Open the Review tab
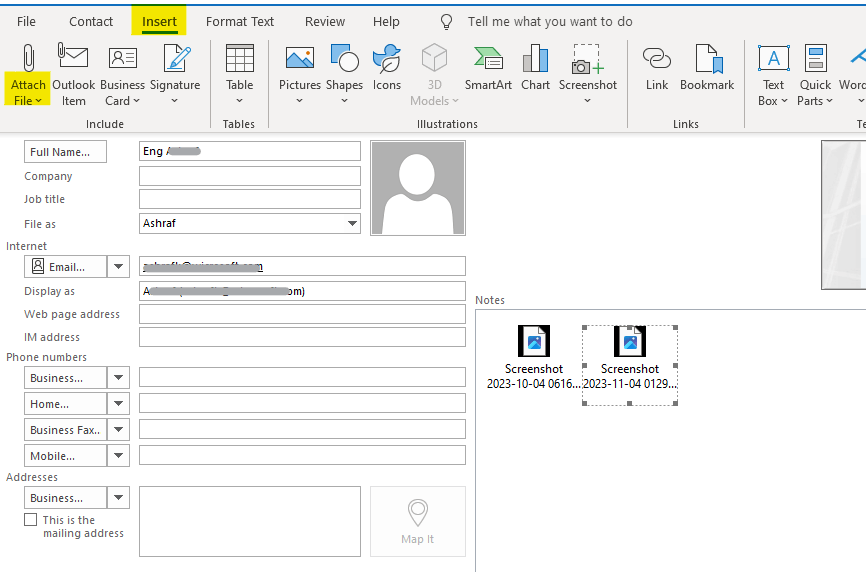 [x=325, y=22]
